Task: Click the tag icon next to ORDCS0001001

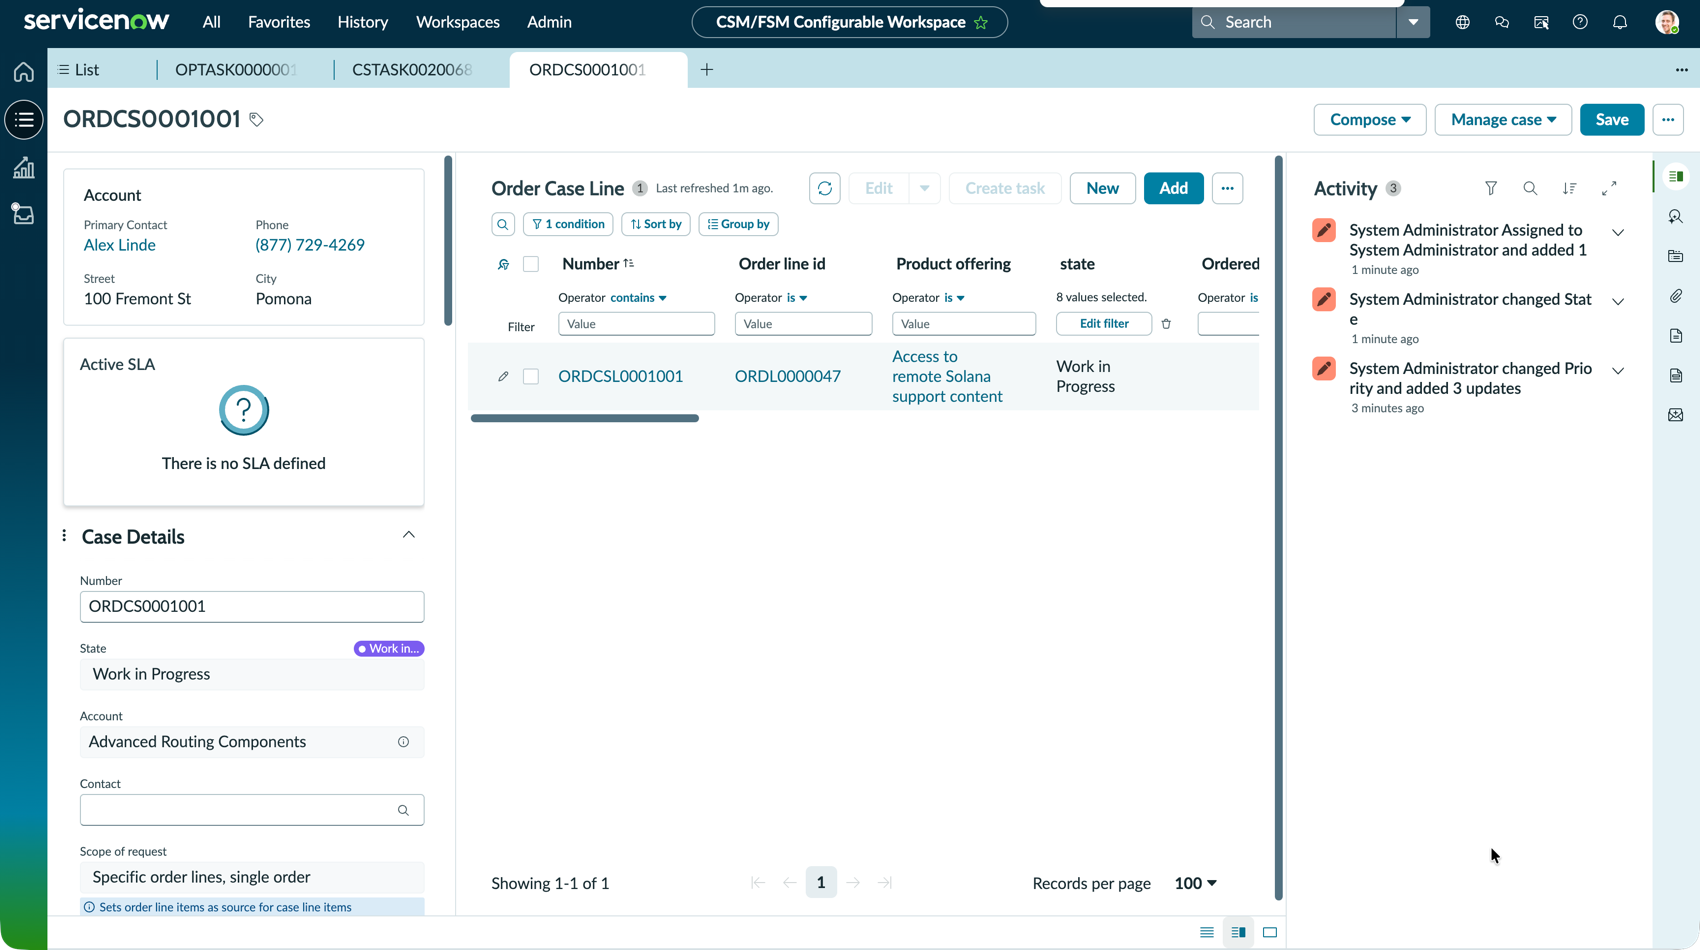Action: click(x=256, y=120)
